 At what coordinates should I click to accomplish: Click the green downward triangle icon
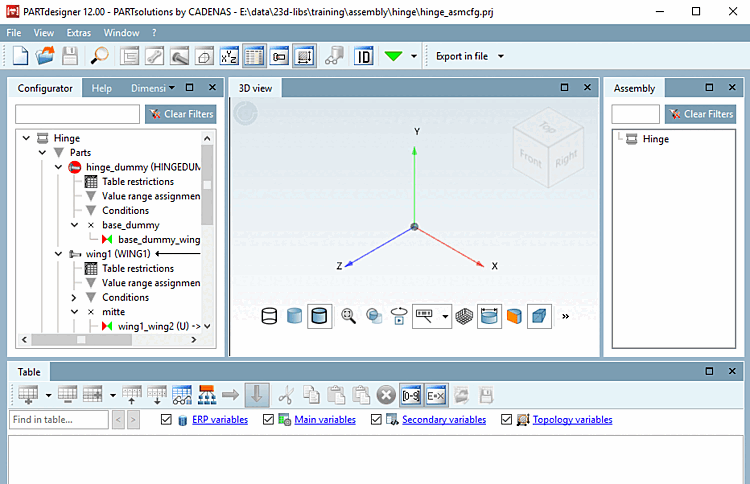click(x=393, y=56)
